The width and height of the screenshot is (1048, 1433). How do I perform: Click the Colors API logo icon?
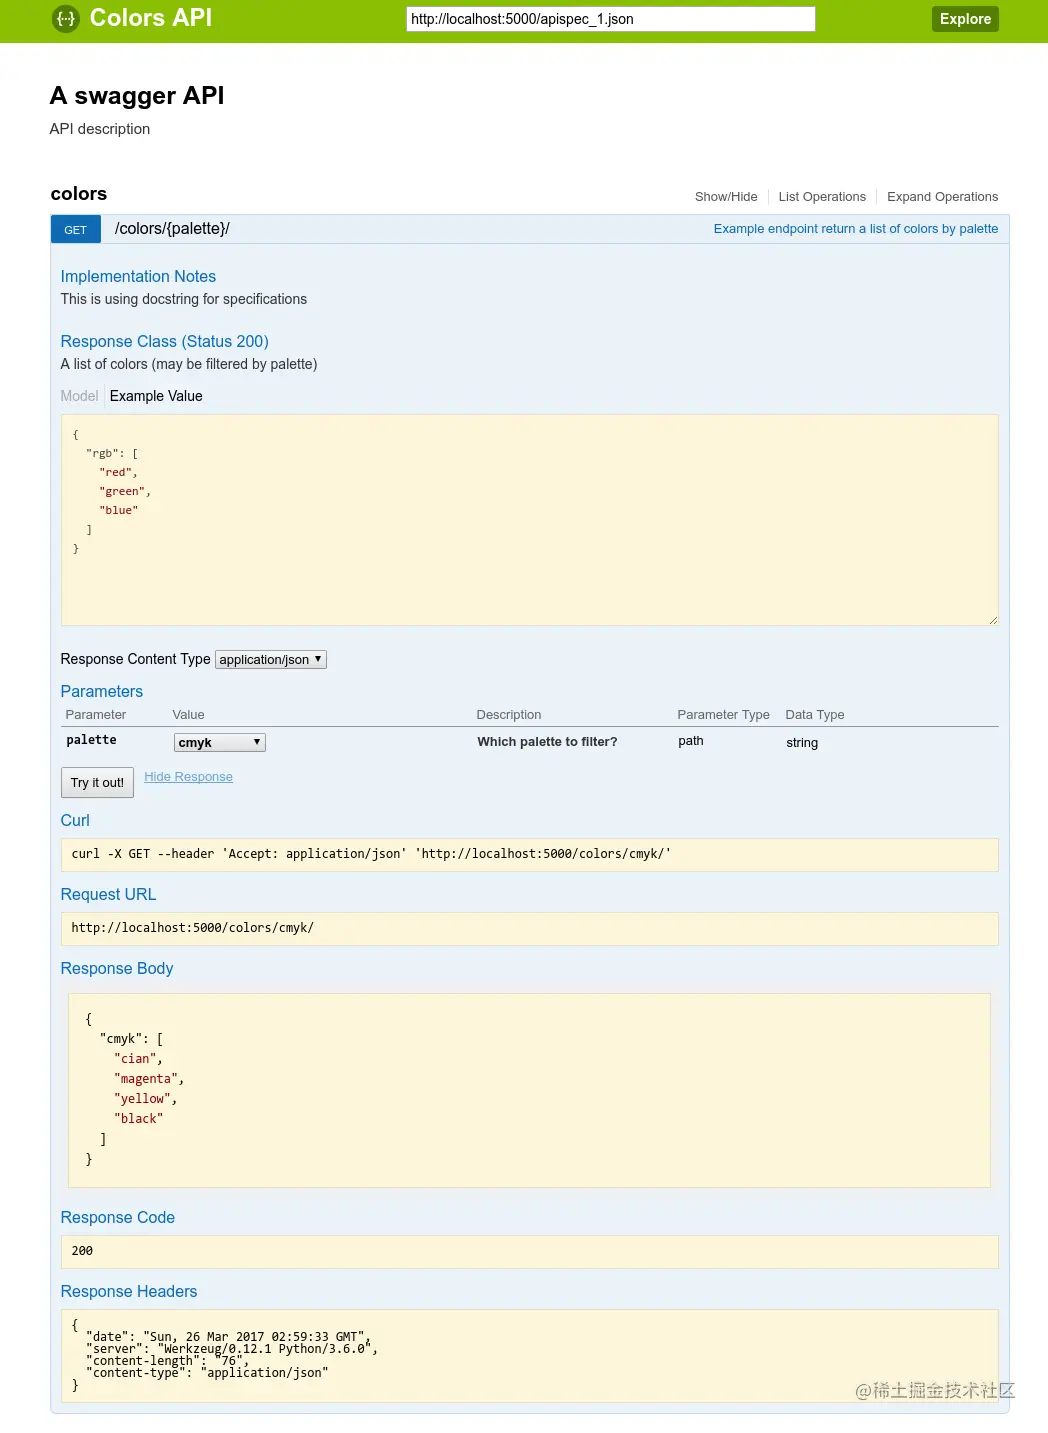tap(64, 18)
